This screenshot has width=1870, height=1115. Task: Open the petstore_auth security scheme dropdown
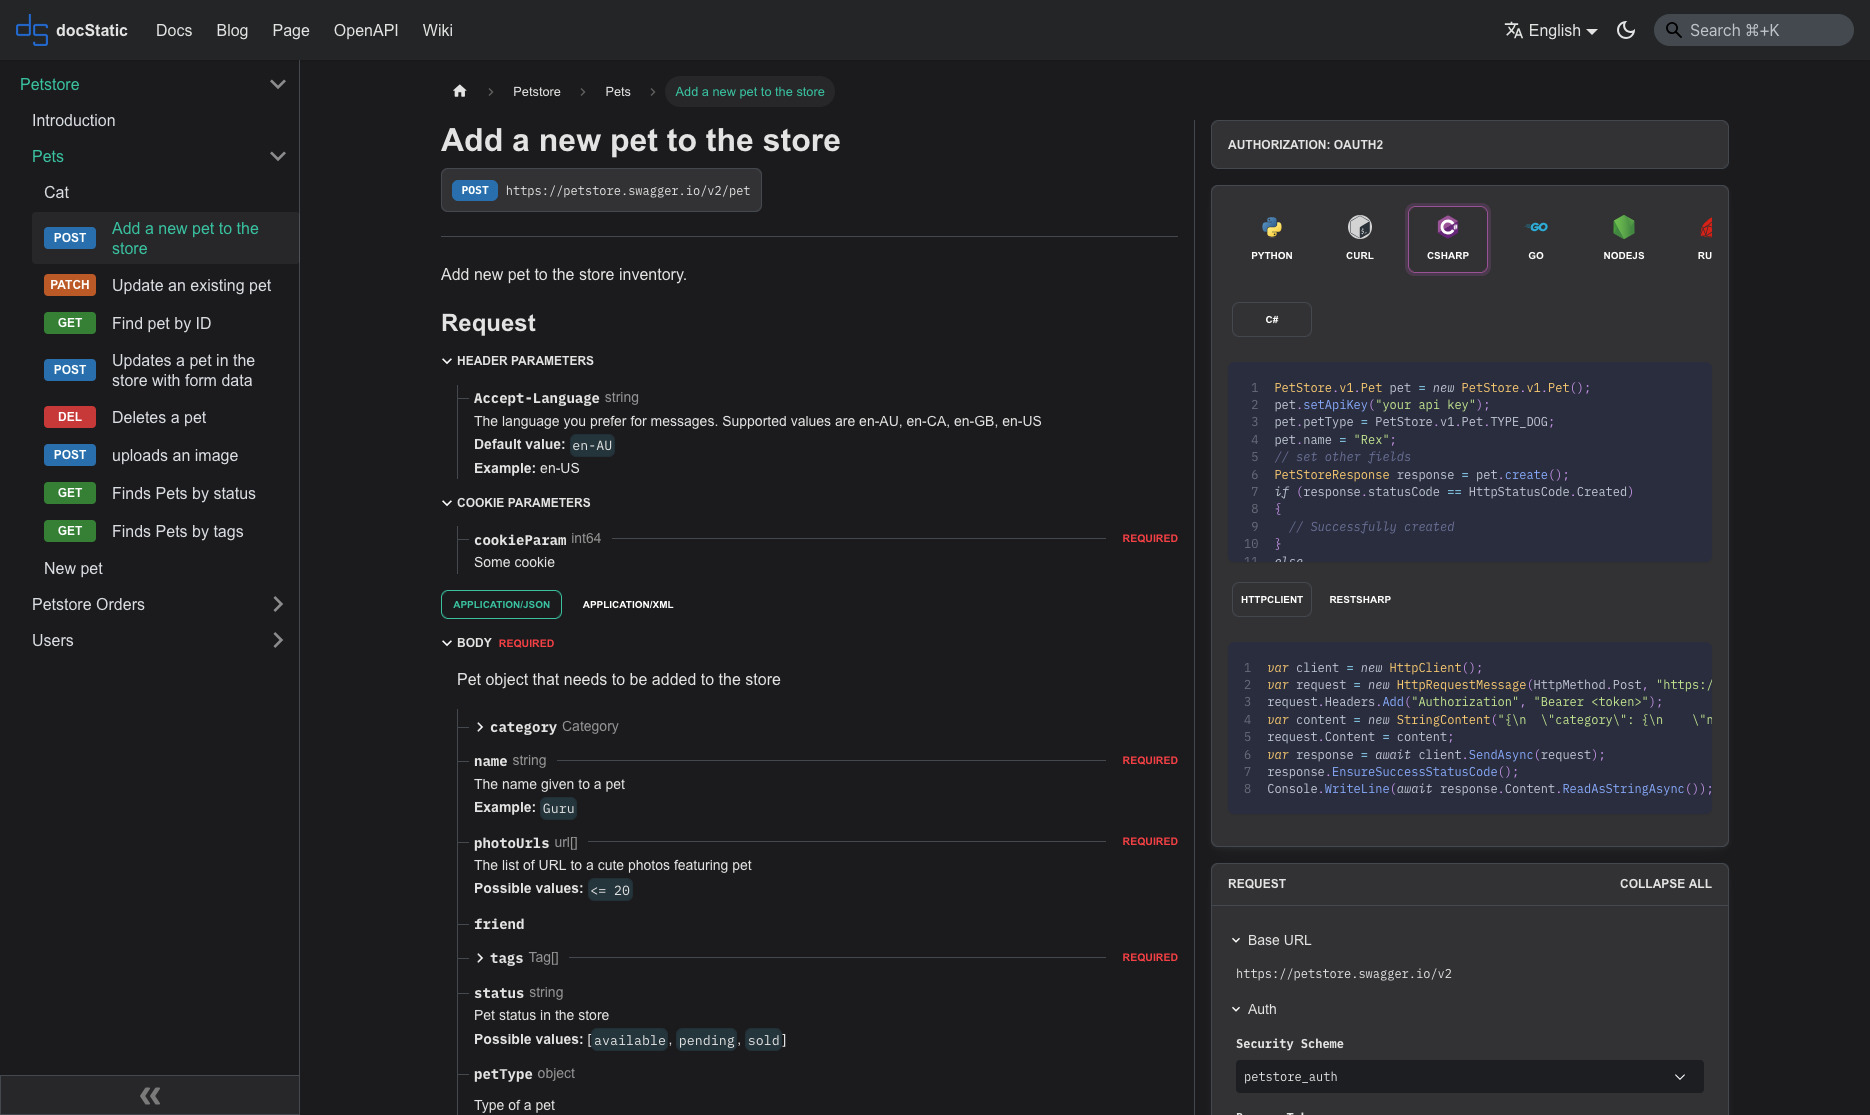pos(1469,1077)
